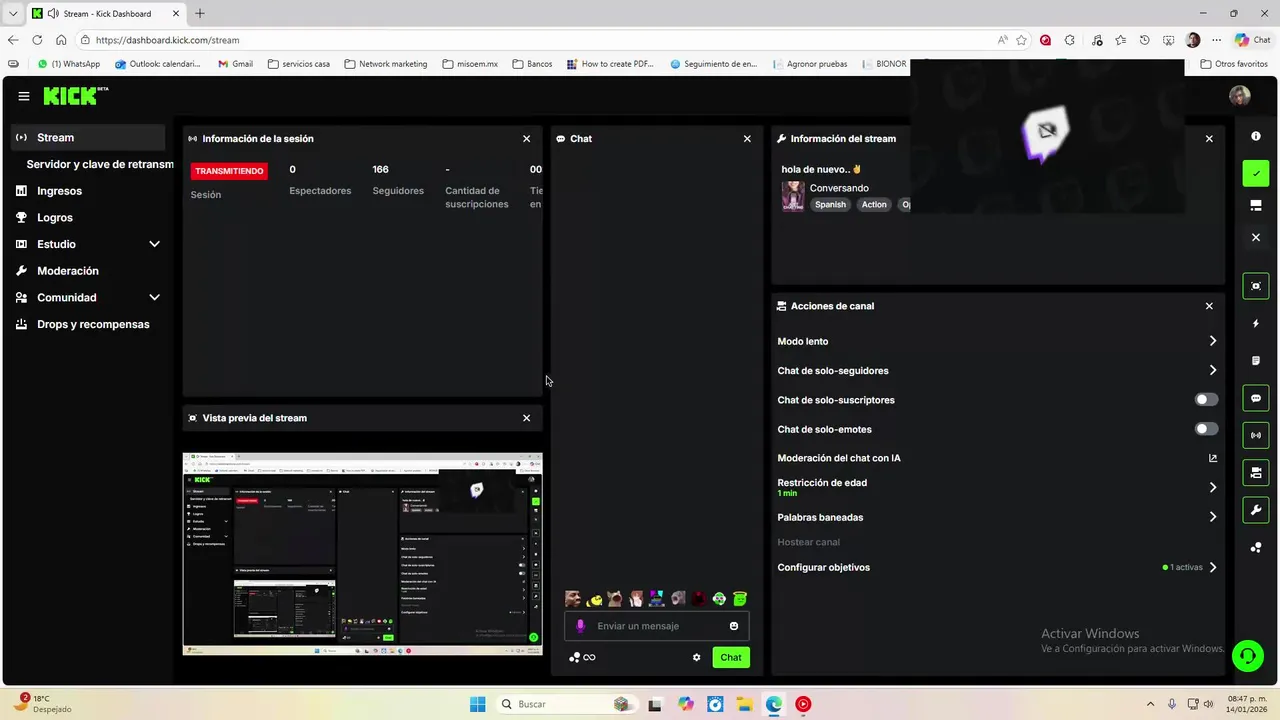Open AI chat moderation external link icon
This screenshot has width=1280, height=720.
(1213, 458)
